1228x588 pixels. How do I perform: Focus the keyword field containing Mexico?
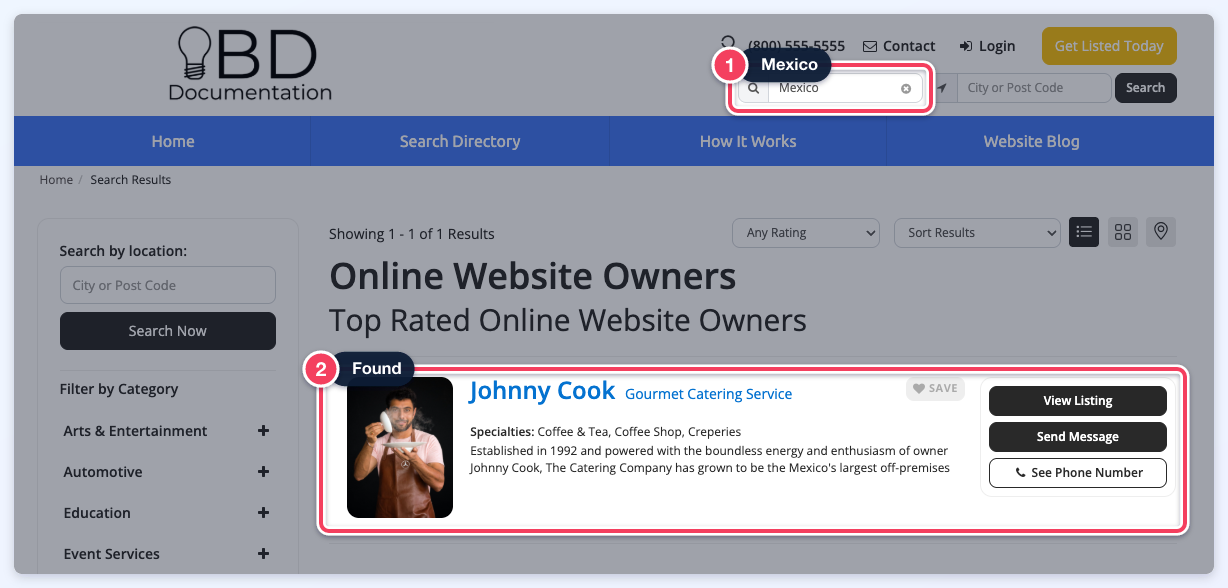pos(845,88)
